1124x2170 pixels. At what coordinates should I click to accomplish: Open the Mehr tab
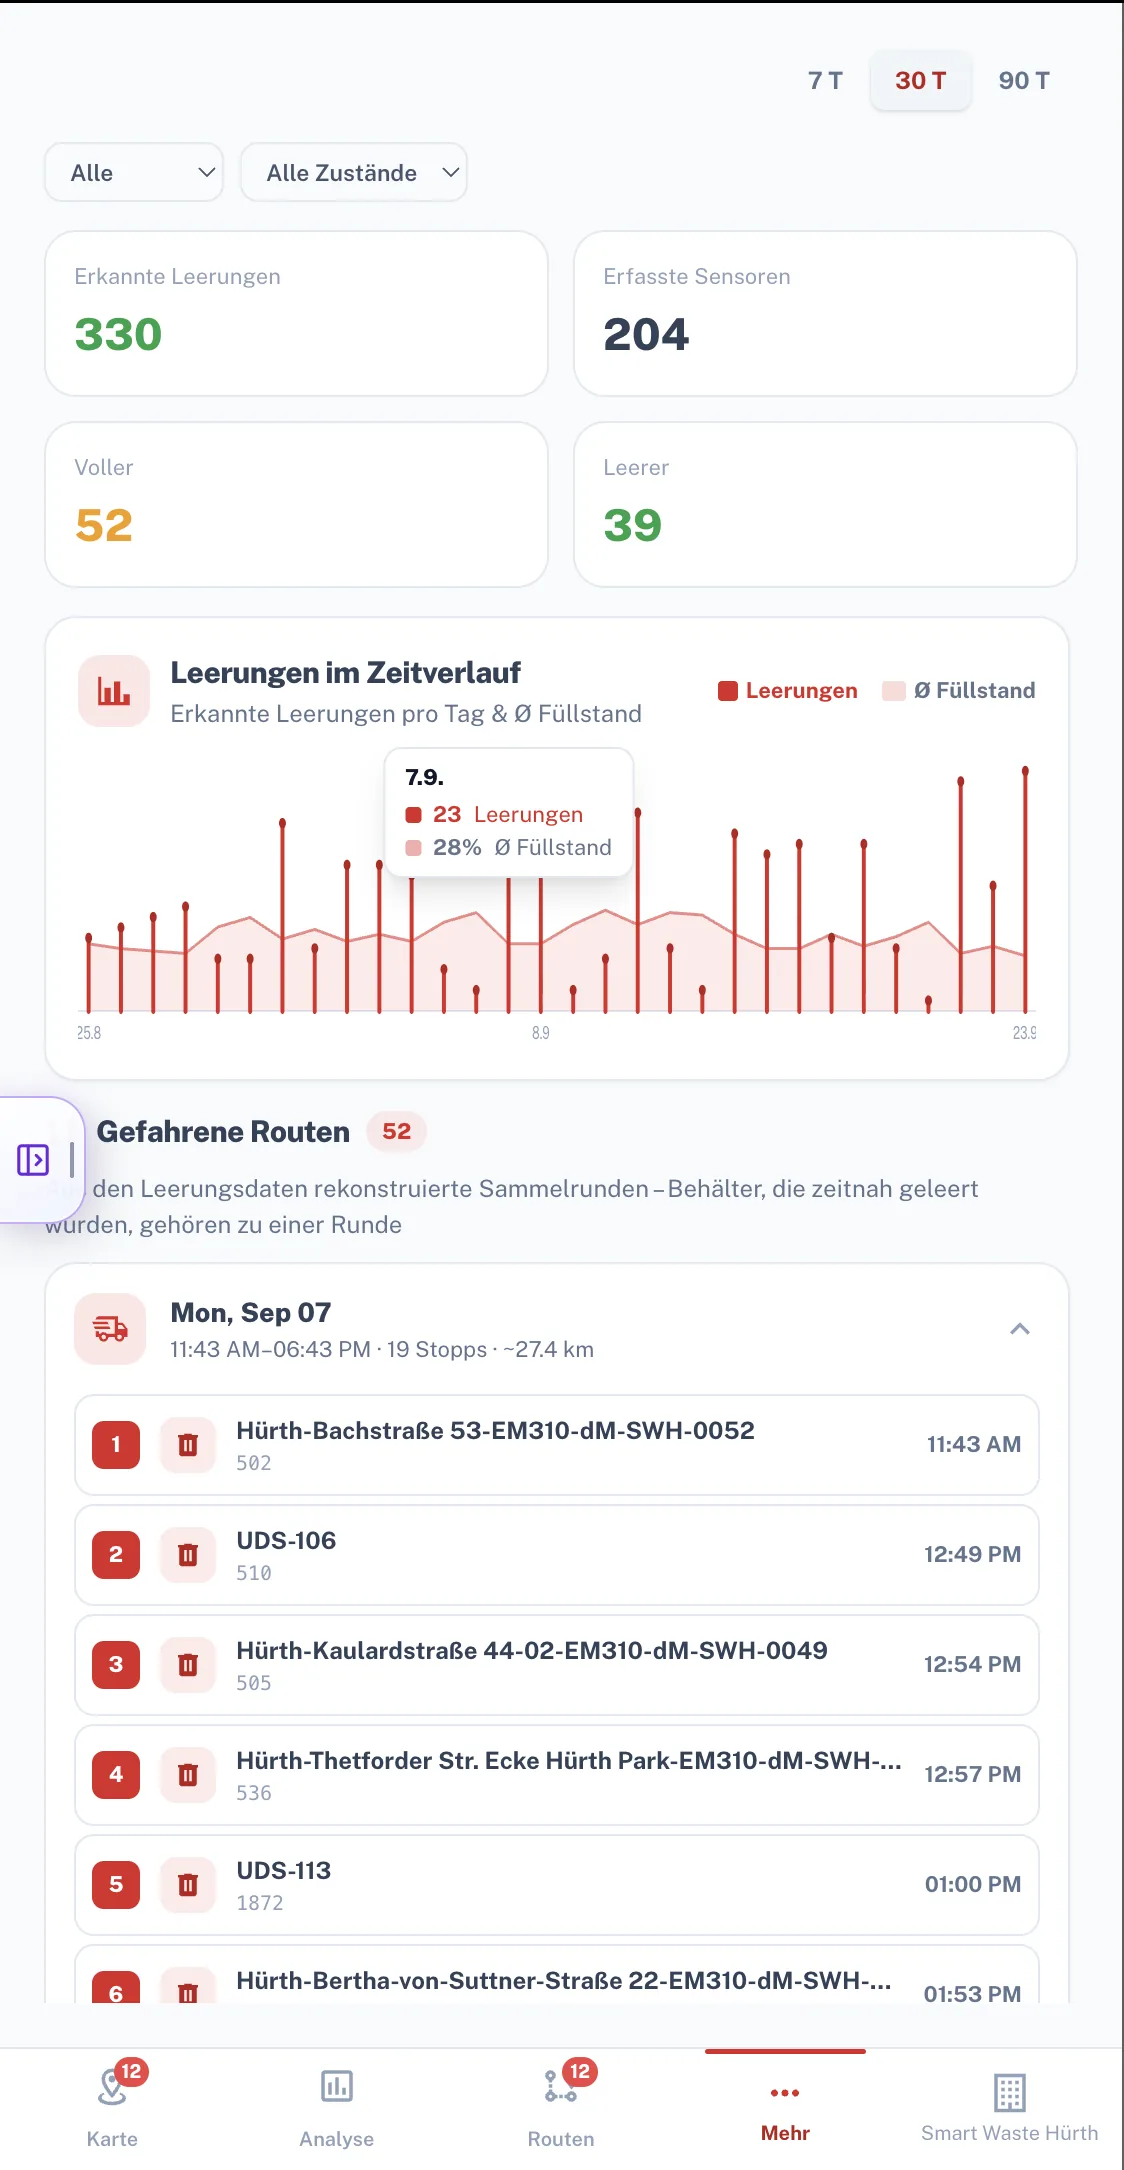click(x=785, y=2108)
